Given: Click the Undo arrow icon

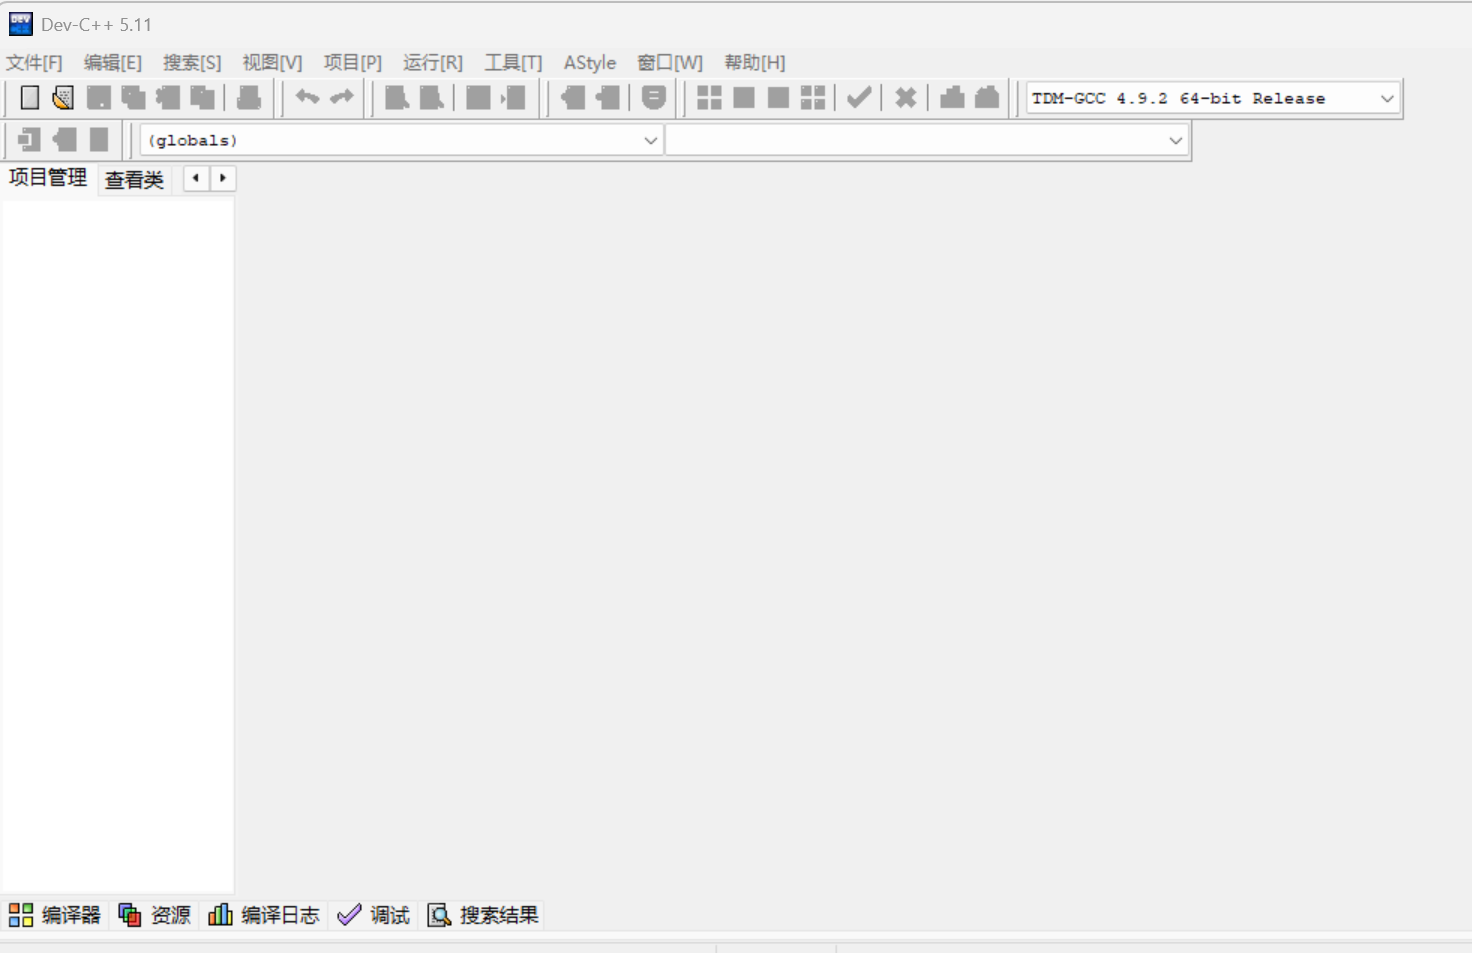Looking at the screenshot, I should coord(307,98).
